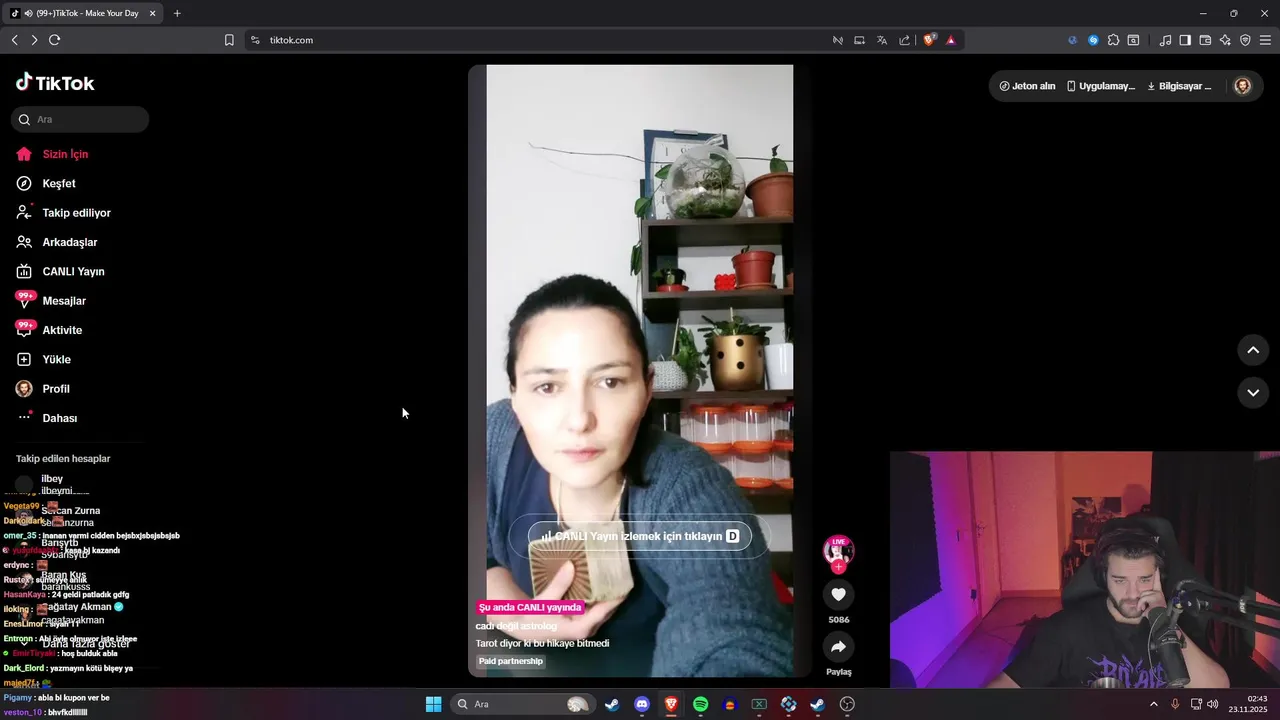1280x720 pixels.
Task: Open Brave Shields lion icon
Action: (930, 40)
